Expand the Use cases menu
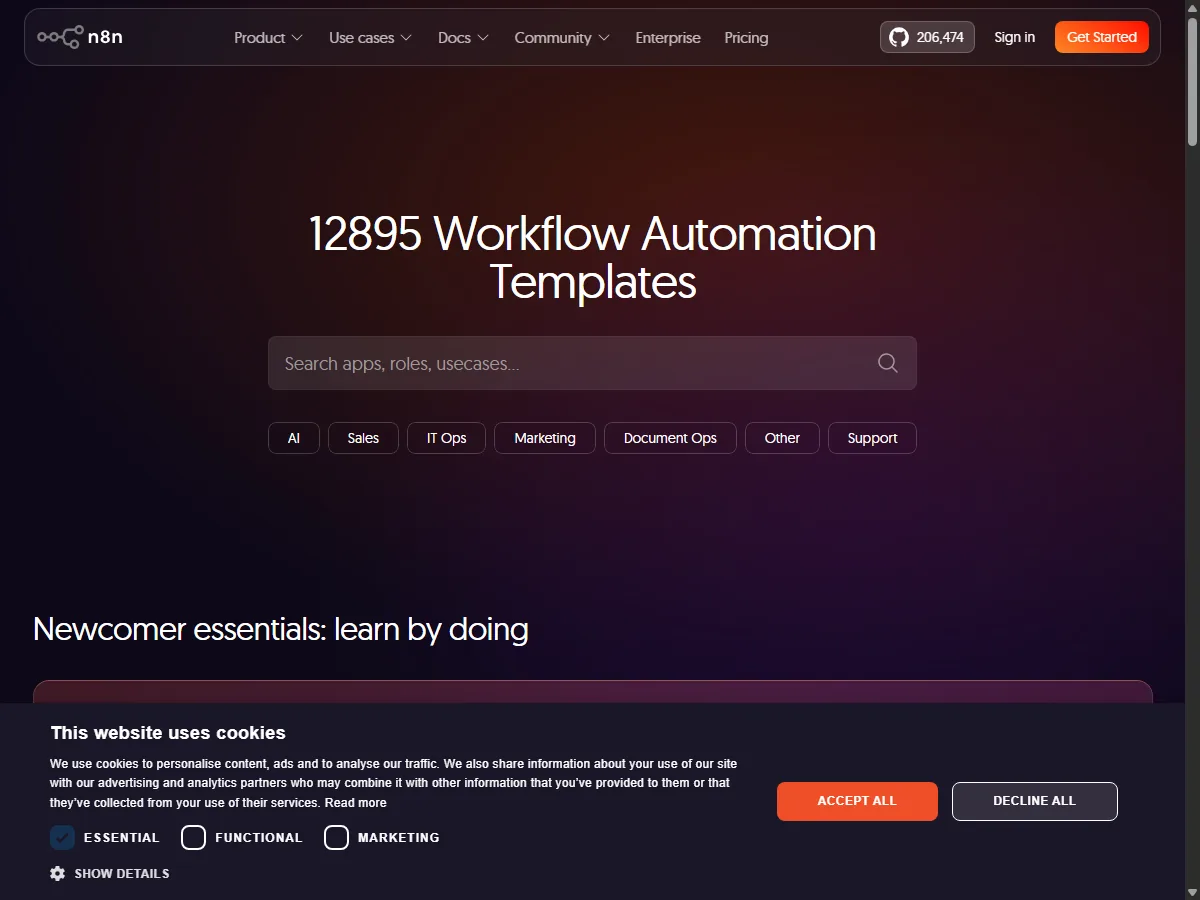 pos(370,37)
